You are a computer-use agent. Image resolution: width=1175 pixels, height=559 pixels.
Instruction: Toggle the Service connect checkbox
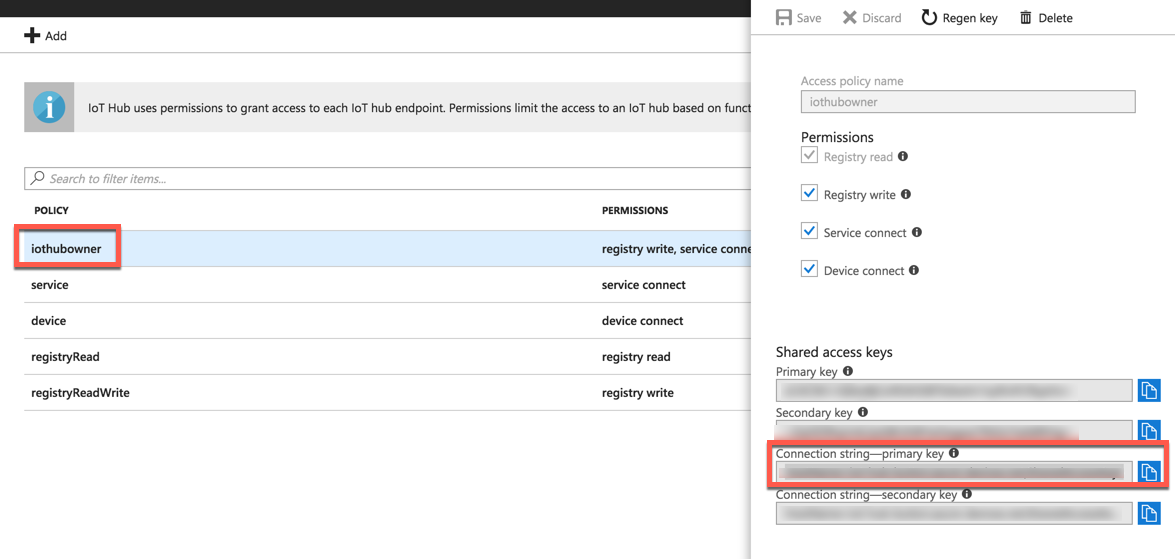click(x=810, y=232)
